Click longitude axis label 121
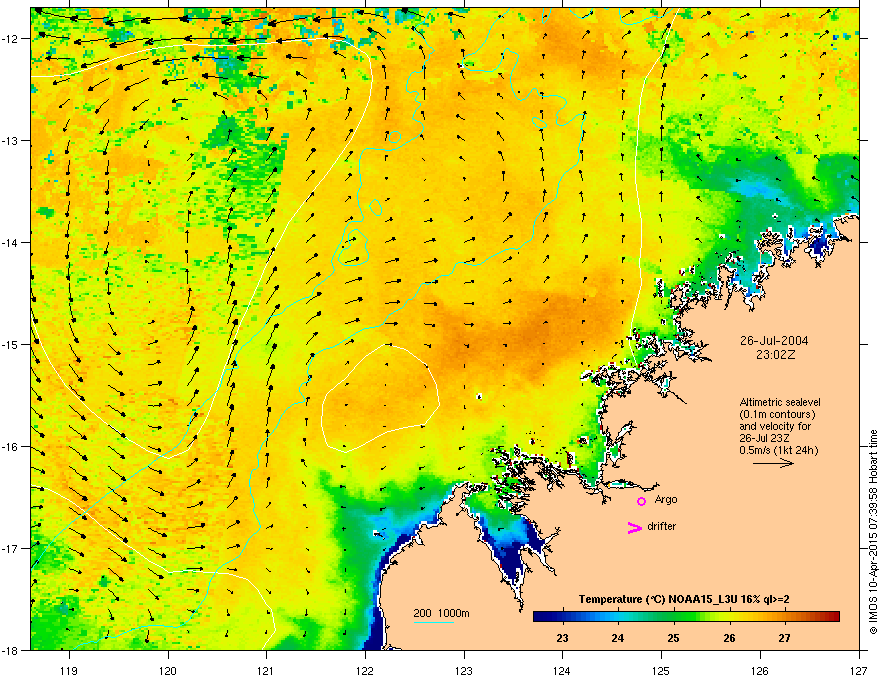The width and height of the screenshot is (880, 680). click(x=266, y=670)
